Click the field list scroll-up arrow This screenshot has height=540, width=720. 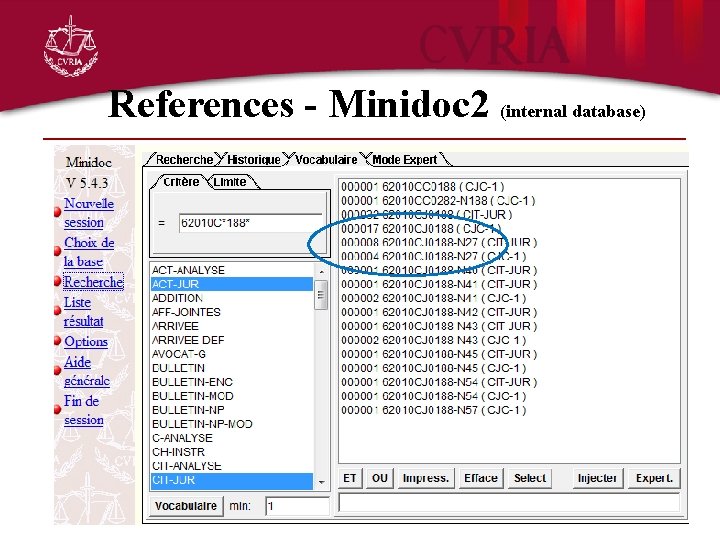(321, 271)
